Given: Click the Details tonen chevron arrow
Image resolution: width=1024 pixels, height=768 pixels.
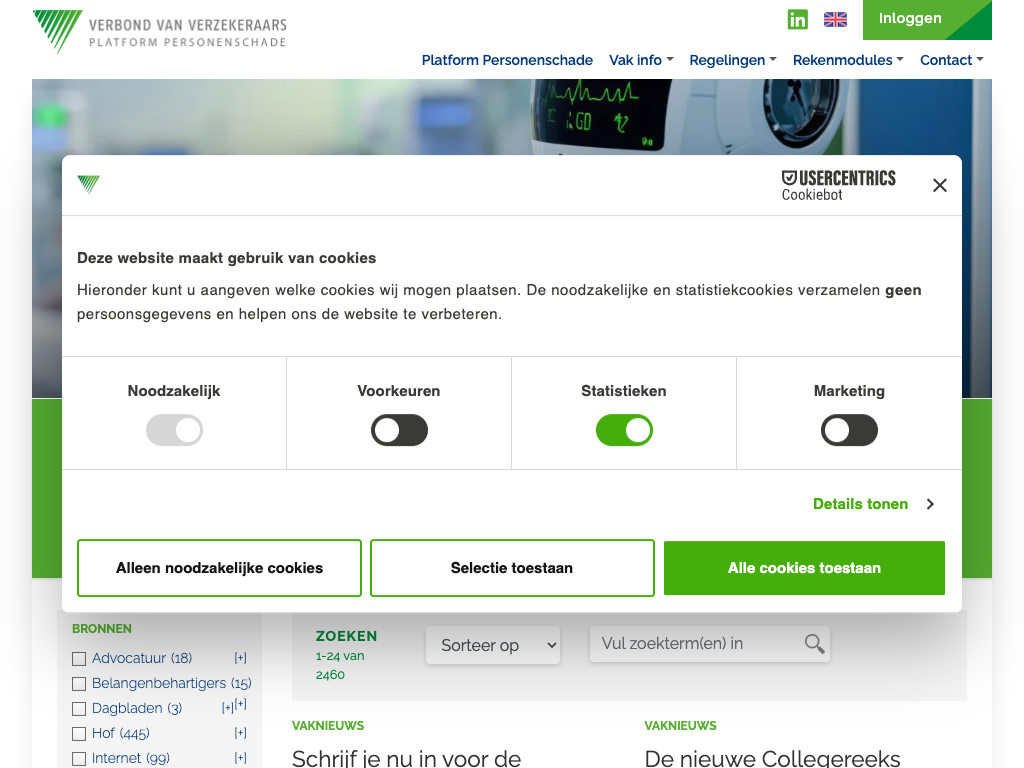Looking at the screenshot, I should point(931,504).
